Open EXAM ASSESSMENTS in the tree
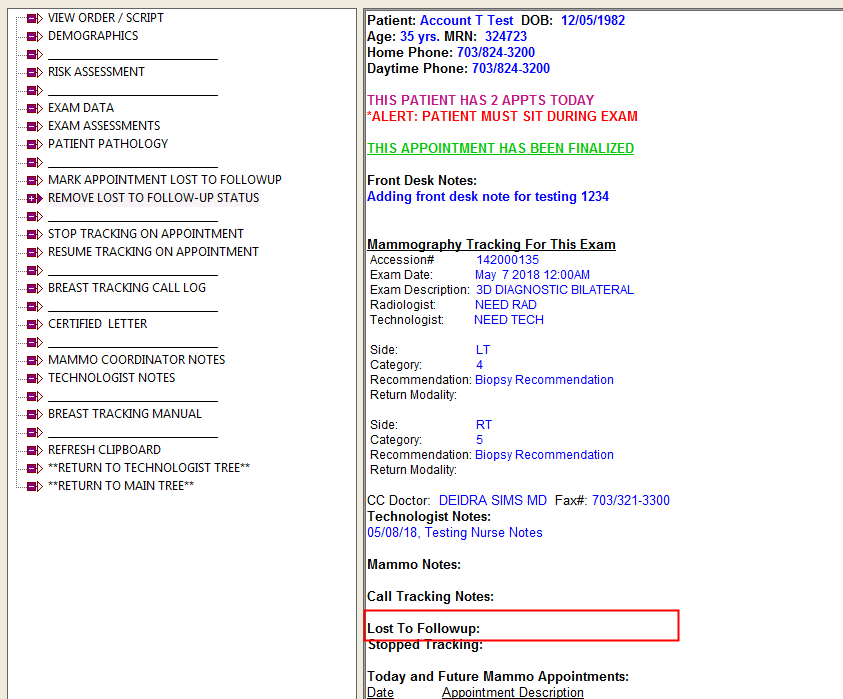 (x=104, y=126)
